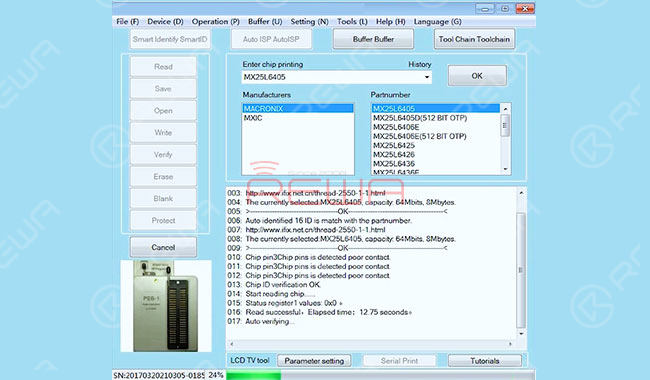Click the LCD TV tool label
Image resolution: width=650 pixels, height=380 pixels.
tap(250, 361)
